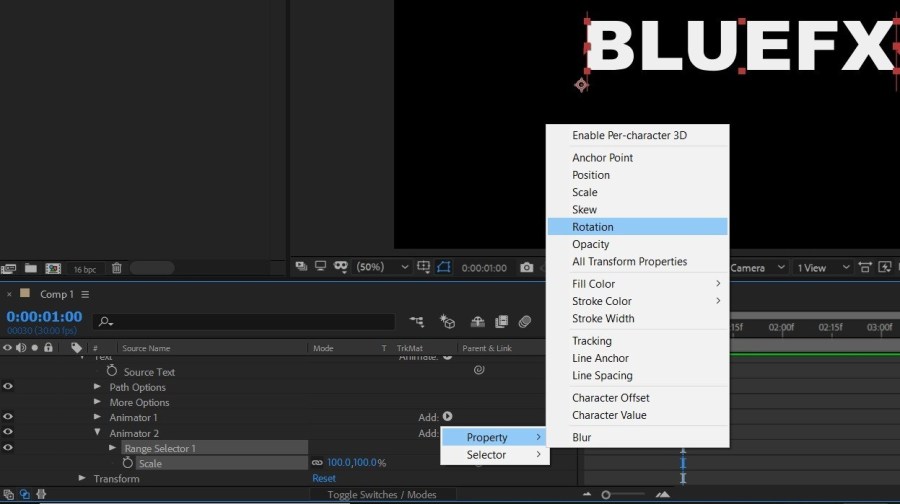Toggle Scale constrain proportions link

[317, 463]
